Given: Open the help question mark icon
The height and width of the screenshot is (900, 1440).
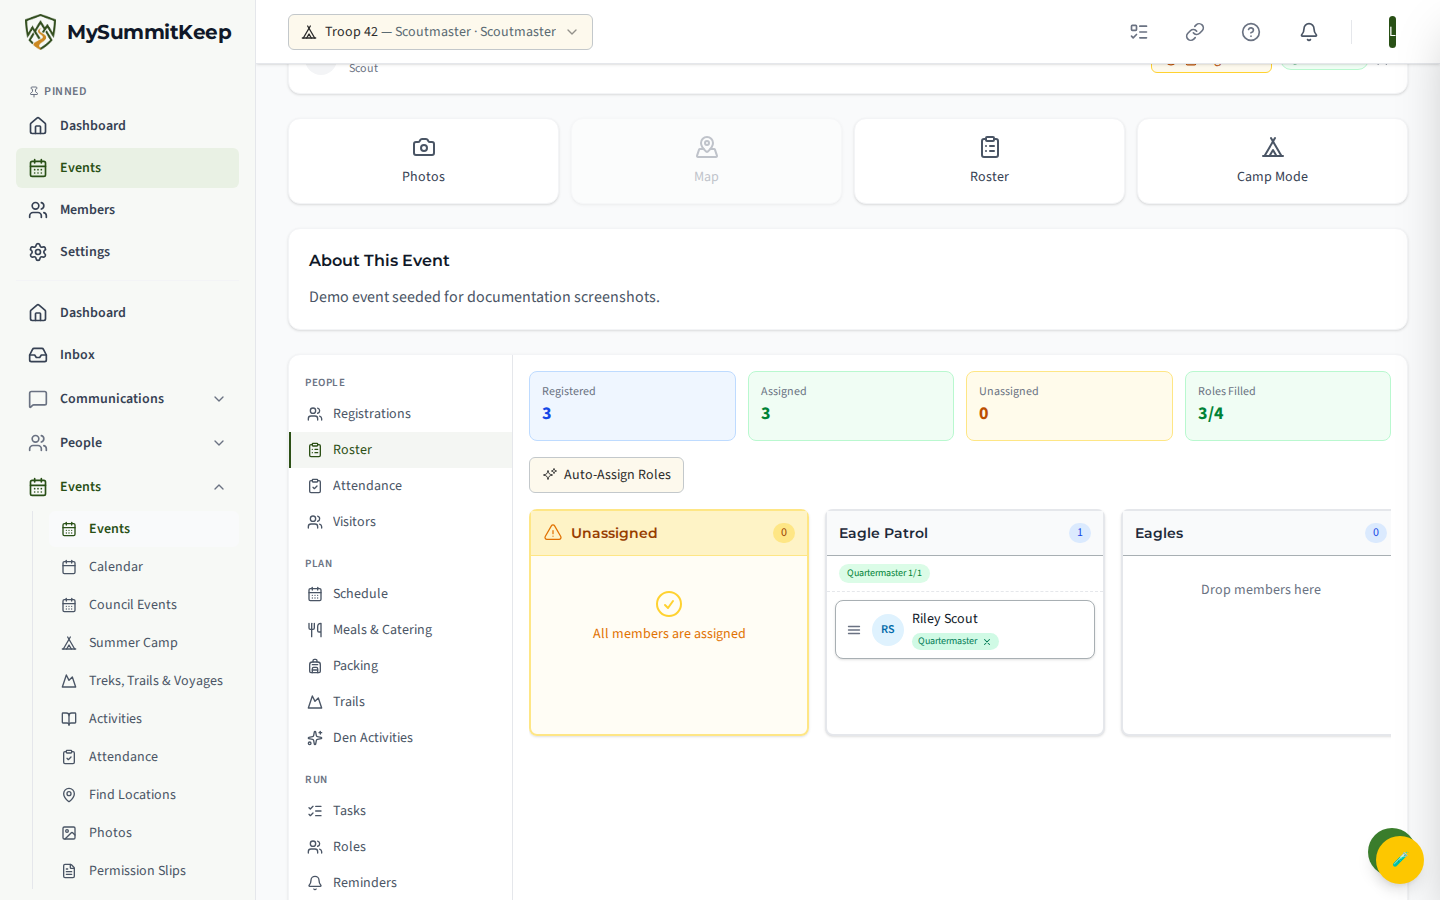Looking at the screenshot, I should coord(1251,32).
